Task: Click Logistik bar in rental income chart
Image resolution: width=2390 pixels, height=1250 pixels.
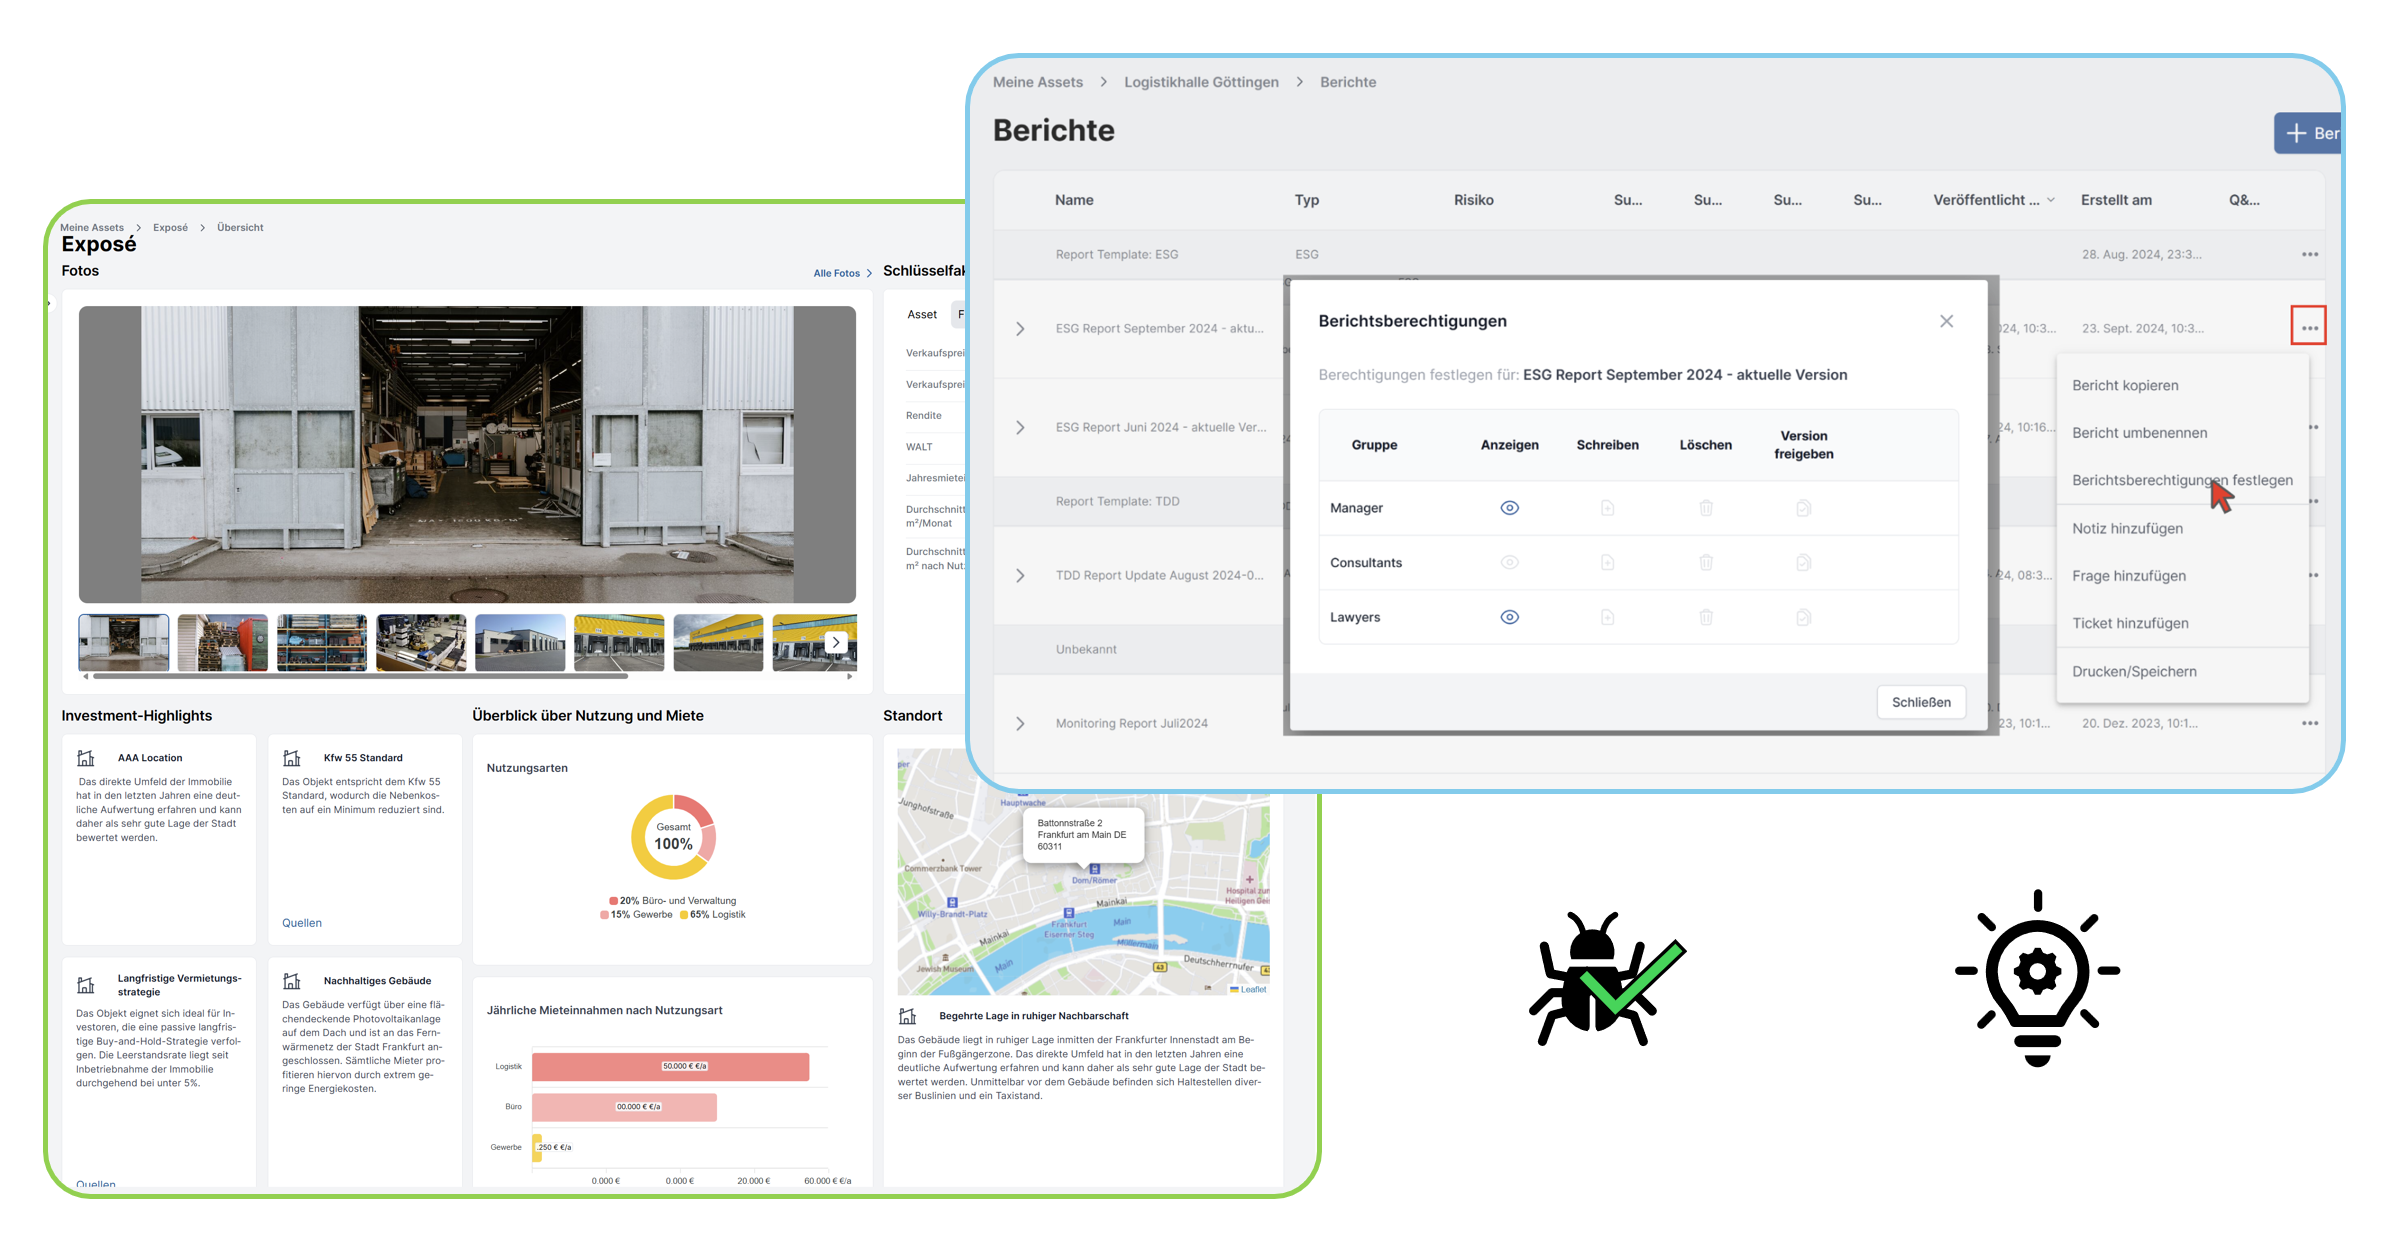Action: click(670, 1066)
